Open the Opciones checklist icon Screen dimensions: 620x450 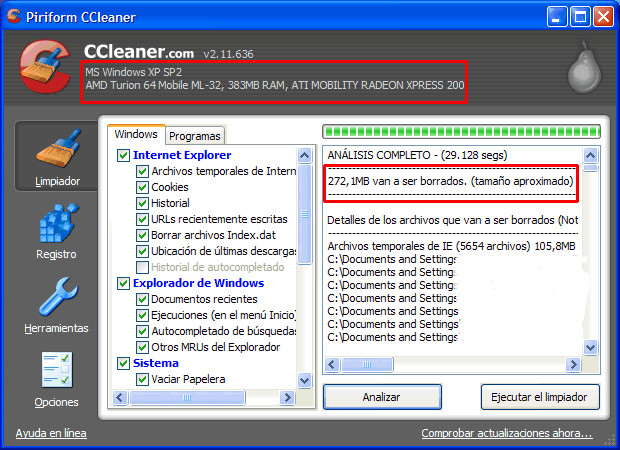[x=57, y=370]
